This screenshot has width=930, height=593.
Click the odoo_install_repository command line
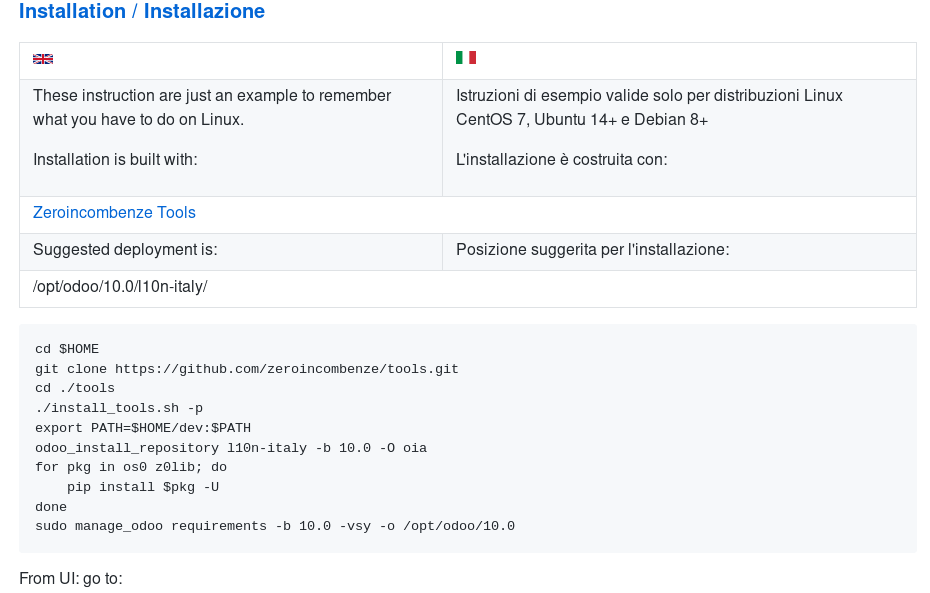pyautogui.click(x=231, y=448)
